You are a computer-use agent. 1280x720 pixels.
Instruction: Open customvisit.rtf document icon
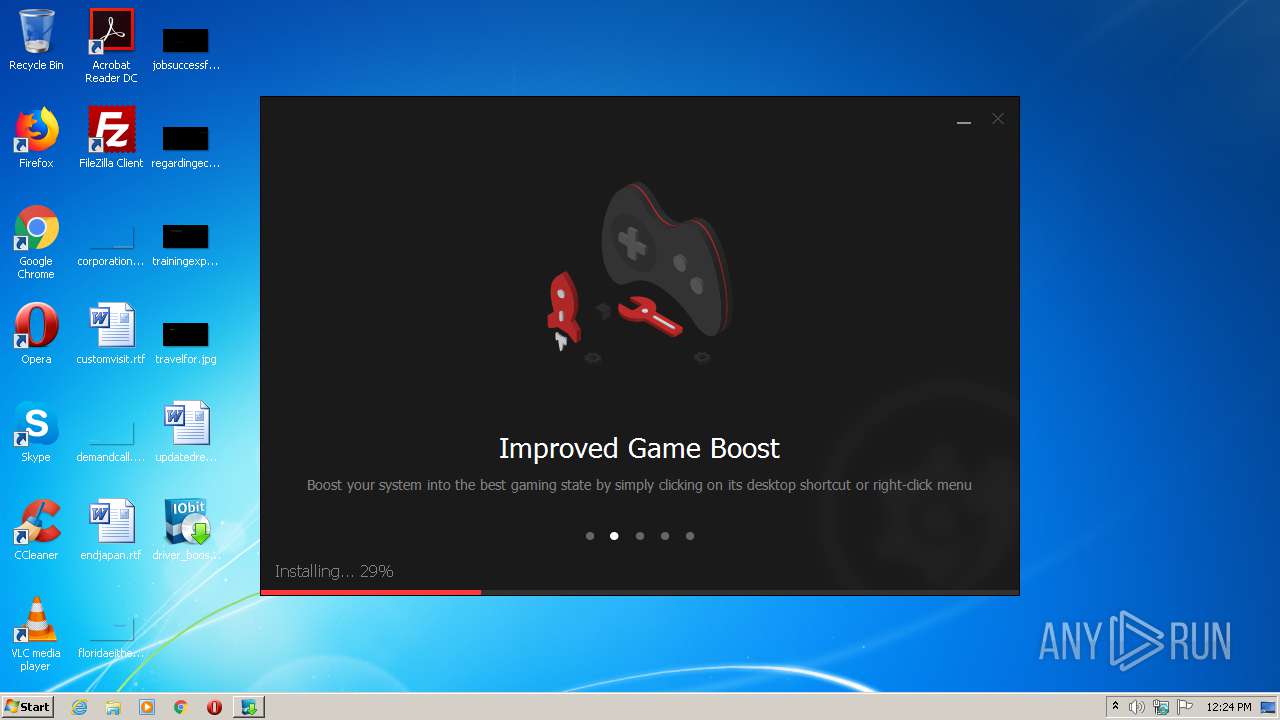tap(111, 334)
